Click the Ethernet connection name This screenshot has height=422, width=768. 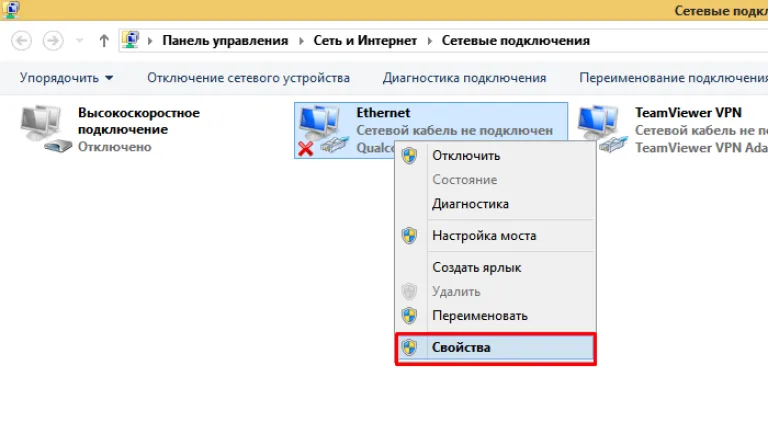point(383,113)
